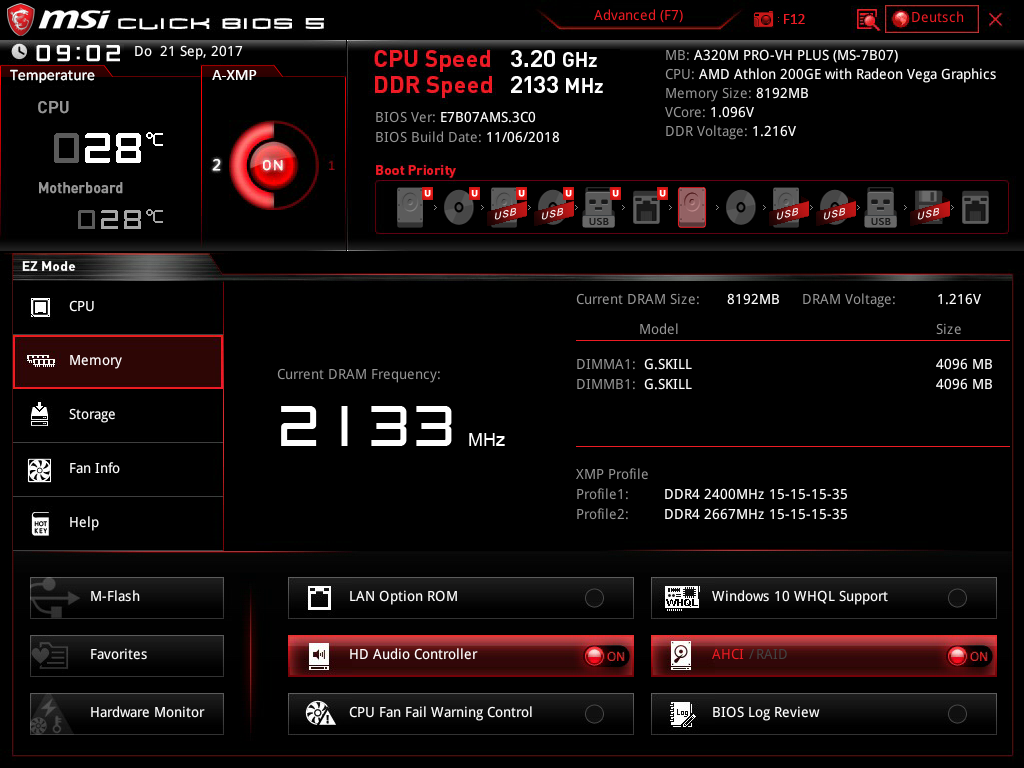
Task: Take a screenshot with the F12 camera icon
Action: [763, 19]
